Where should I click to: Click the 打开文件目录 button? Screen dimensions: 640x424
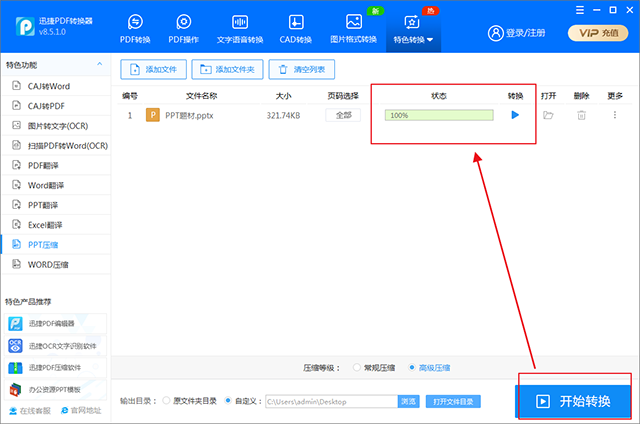453,402
